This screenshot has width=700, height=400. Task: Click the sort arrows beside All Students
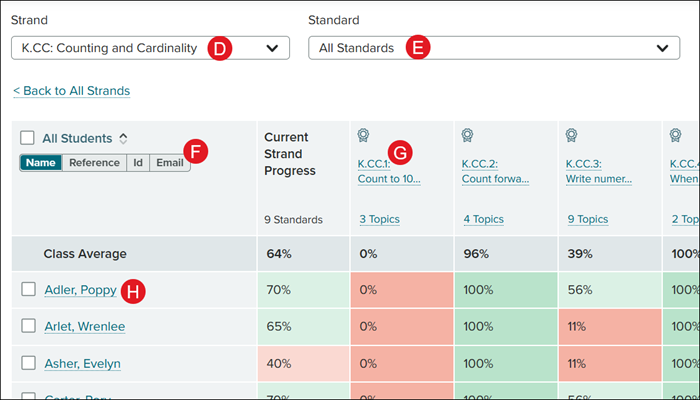click(x=123, y=138)
